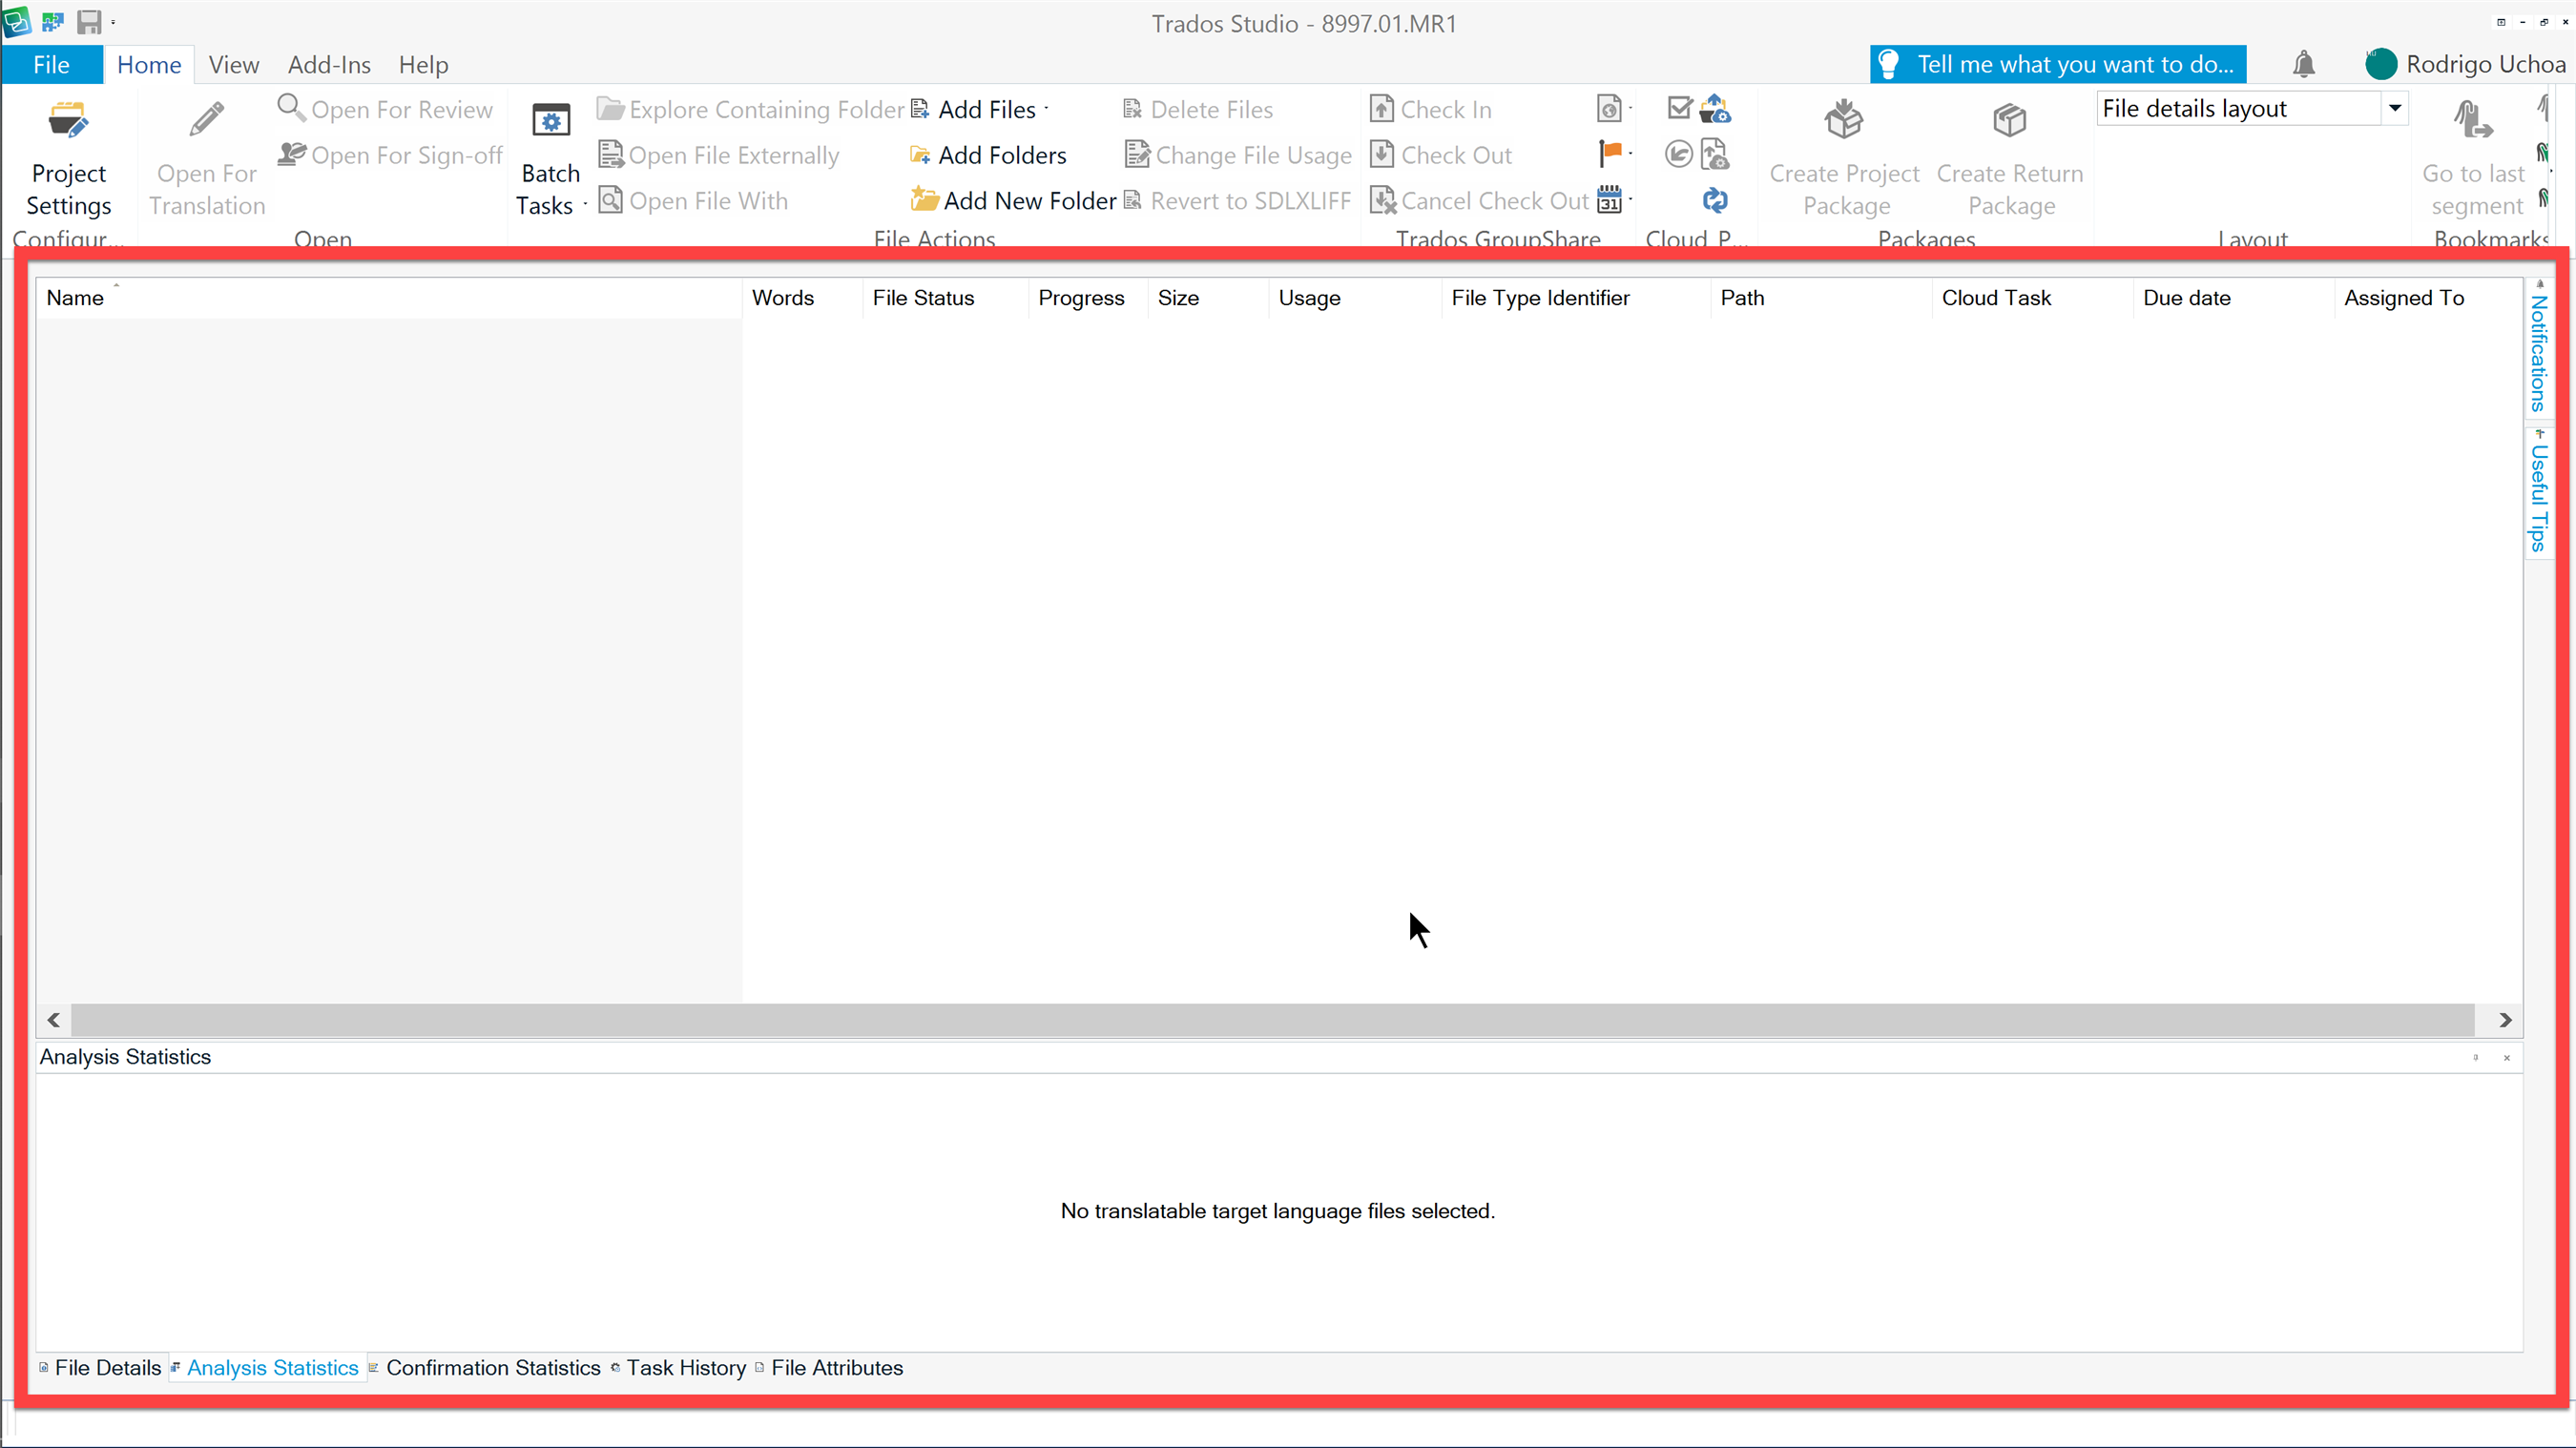2576x1448 pixels.
Task: Click Create Return Package
Action: pos(2010,160)
